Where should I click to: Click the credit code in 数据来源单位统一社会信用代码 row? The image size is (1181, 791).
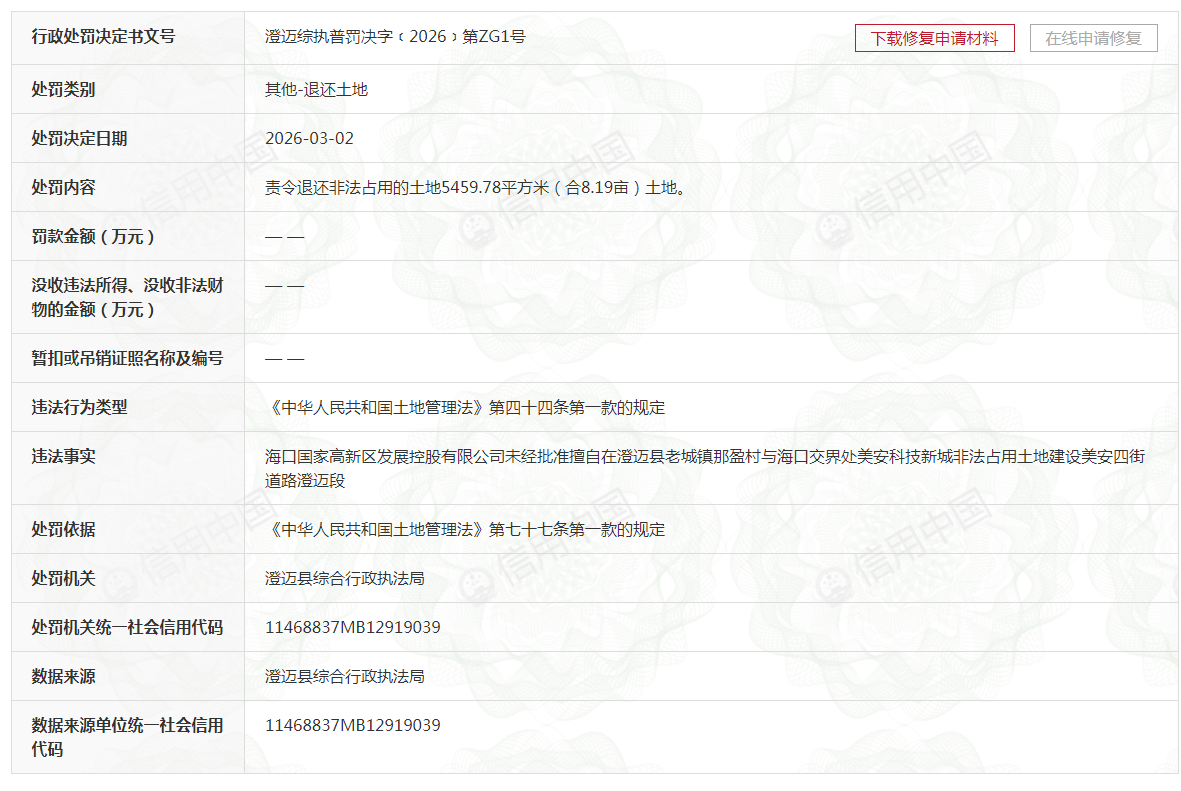pos(352,726)
